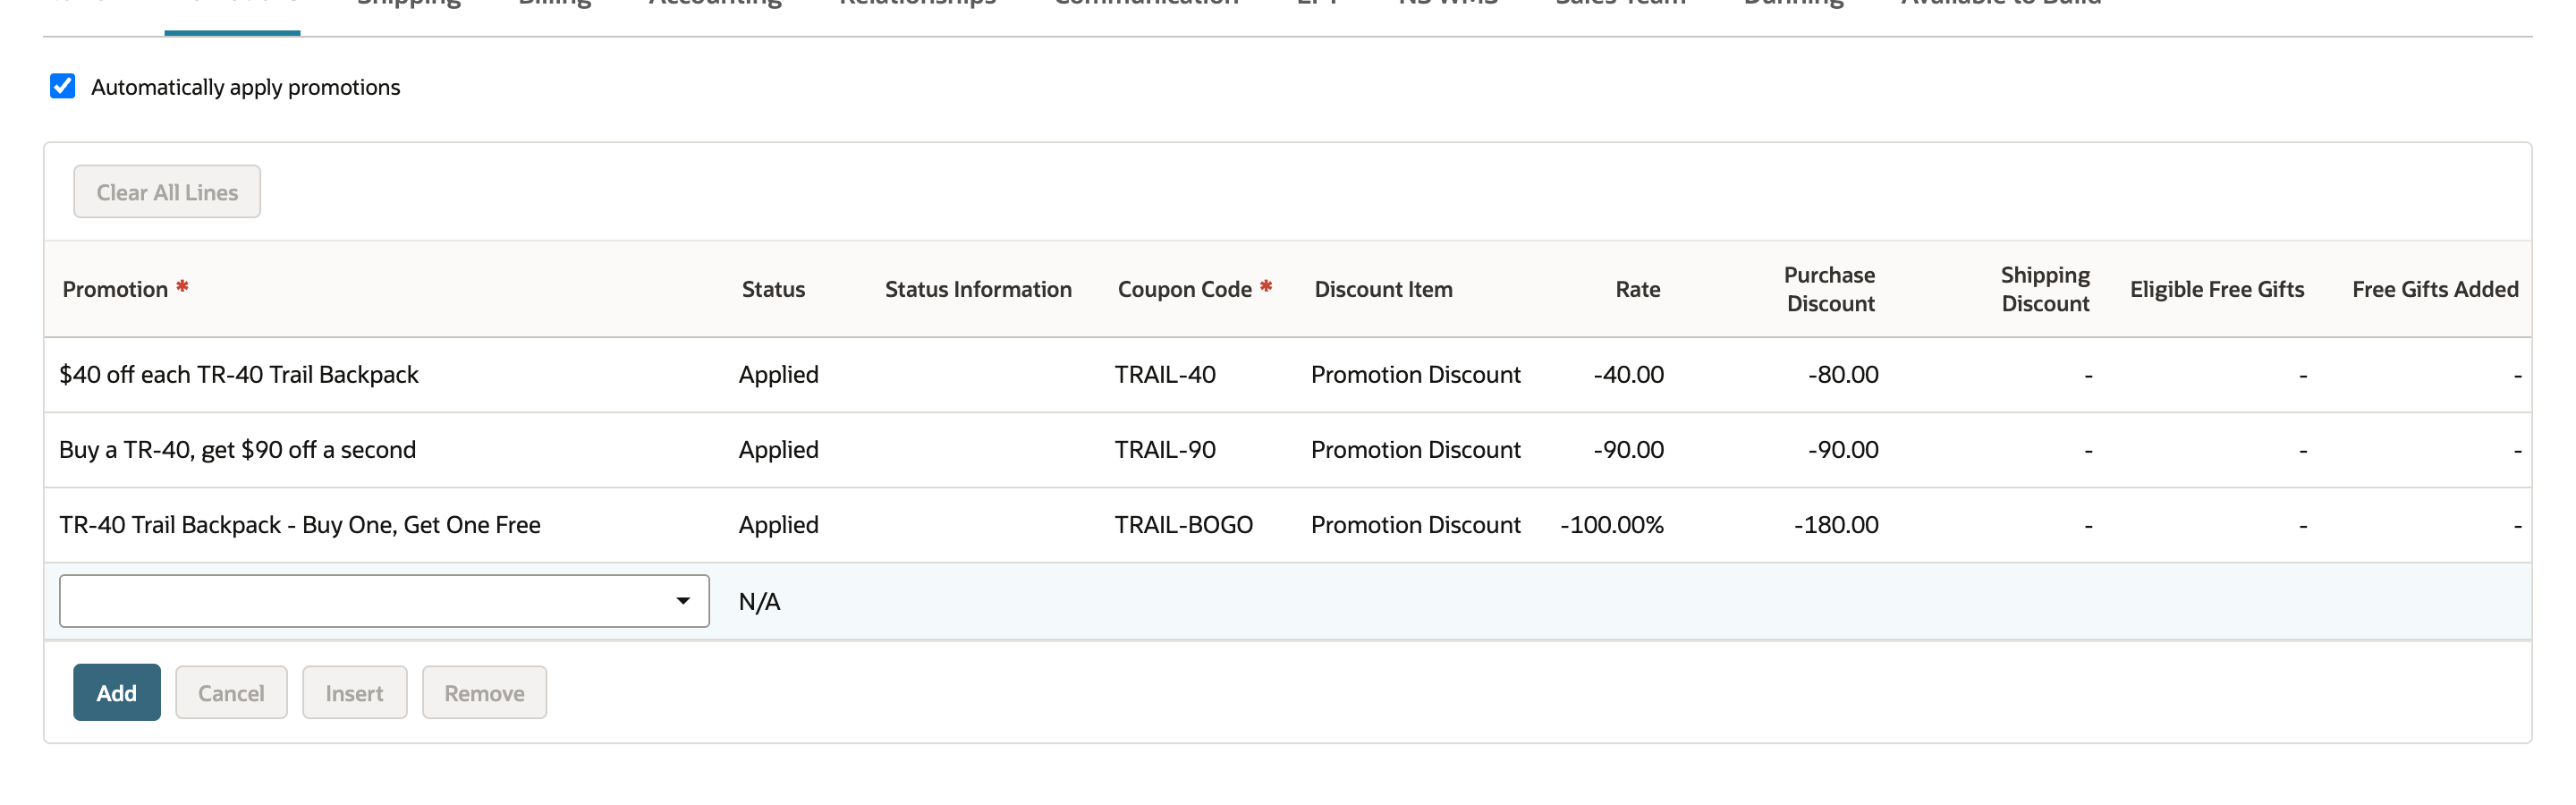The image size is (2576, 805).
Task: Click the Cancel button
Action: coord(231,693)
